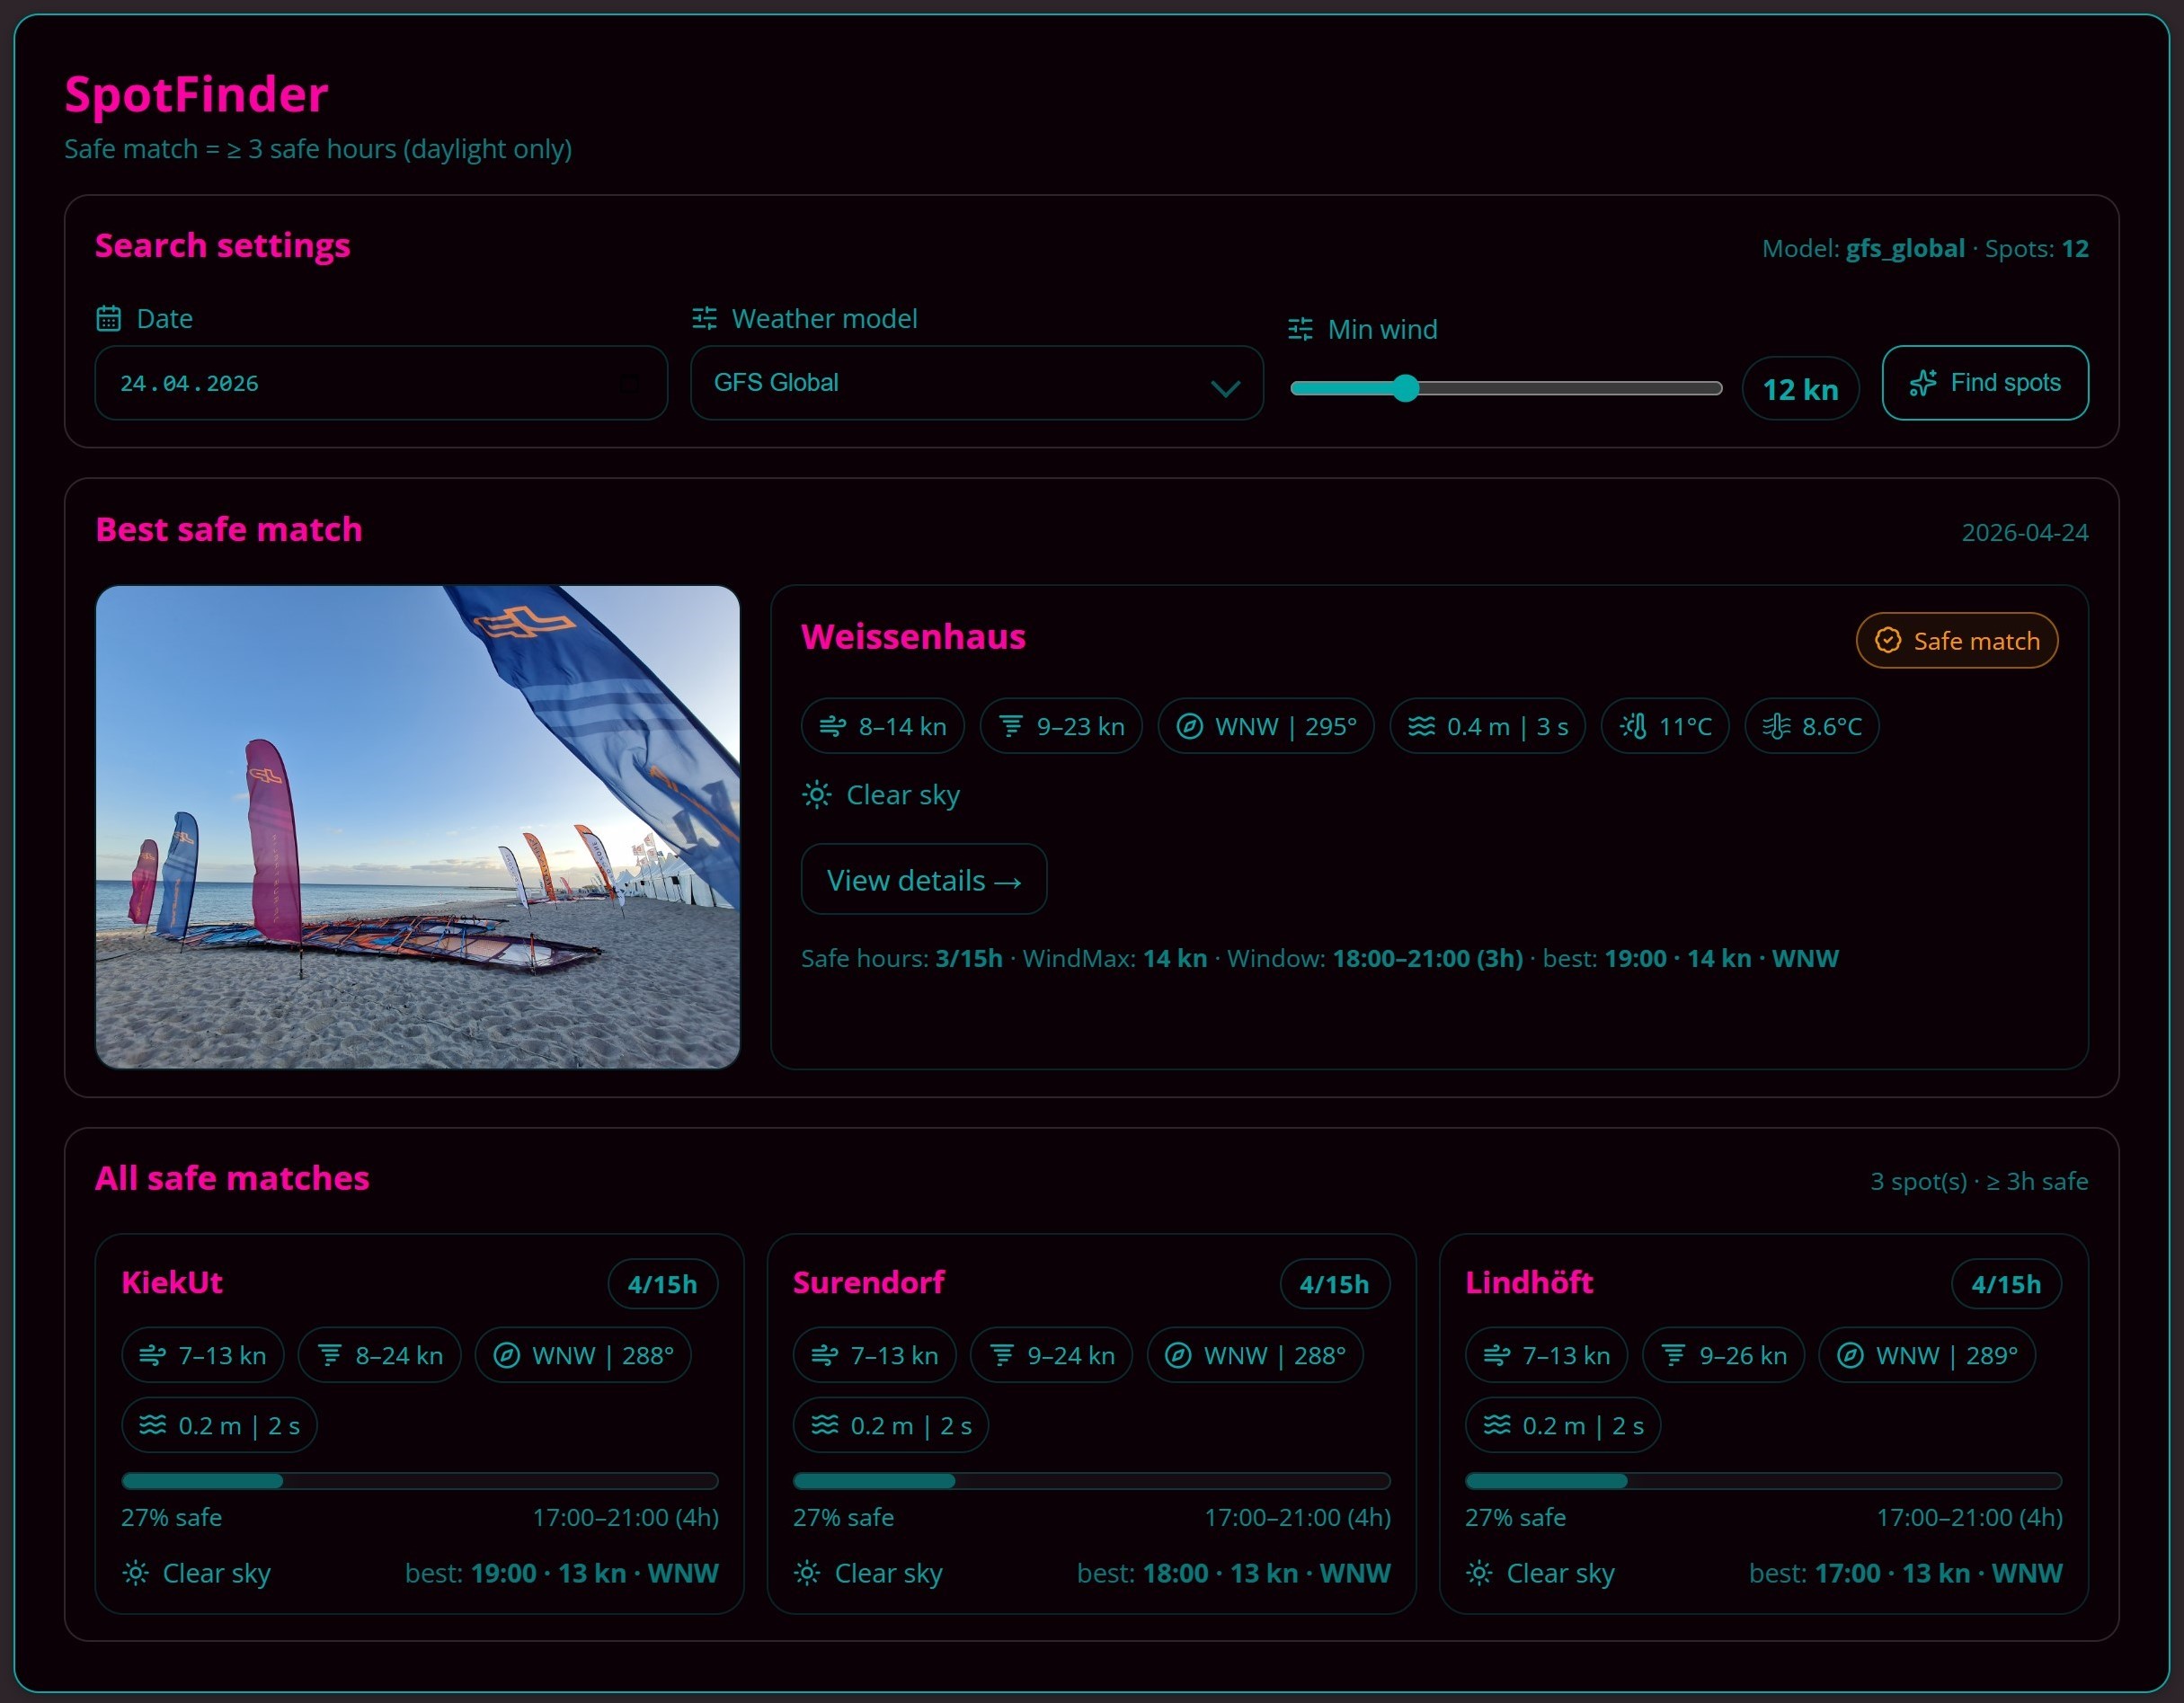
Task: Click the chevron arrow of the weather model select
Action: coord(1225,387)
